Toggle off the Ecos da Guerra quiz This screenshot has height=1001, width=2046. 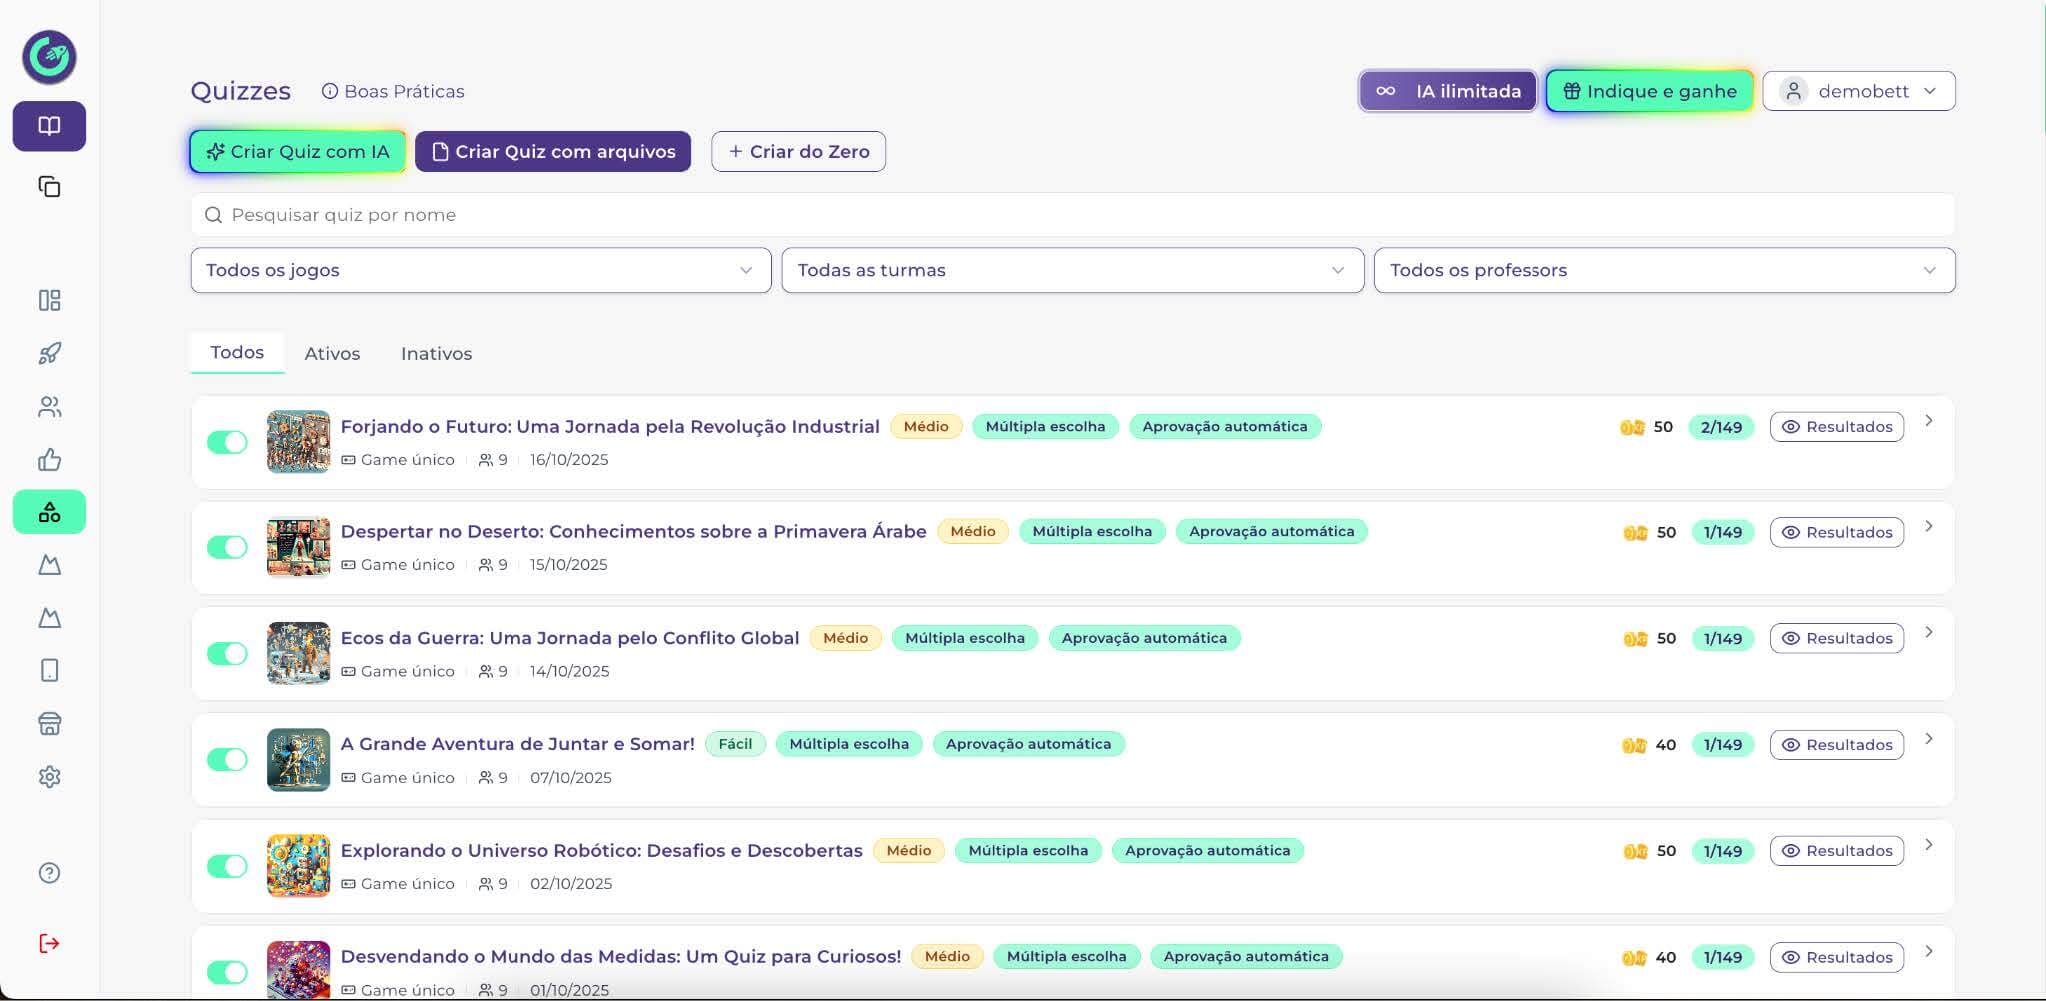(227, 654)
